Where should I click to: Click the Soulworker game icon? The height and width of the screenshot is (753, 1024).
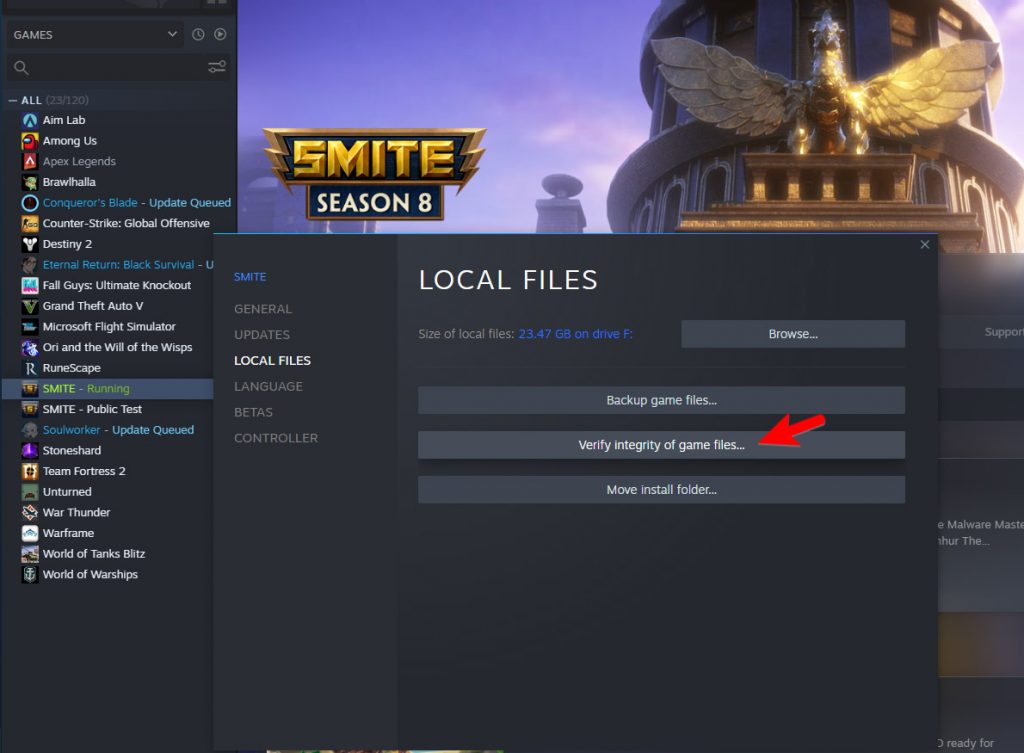pyautogui.click(x=29, y=430)
